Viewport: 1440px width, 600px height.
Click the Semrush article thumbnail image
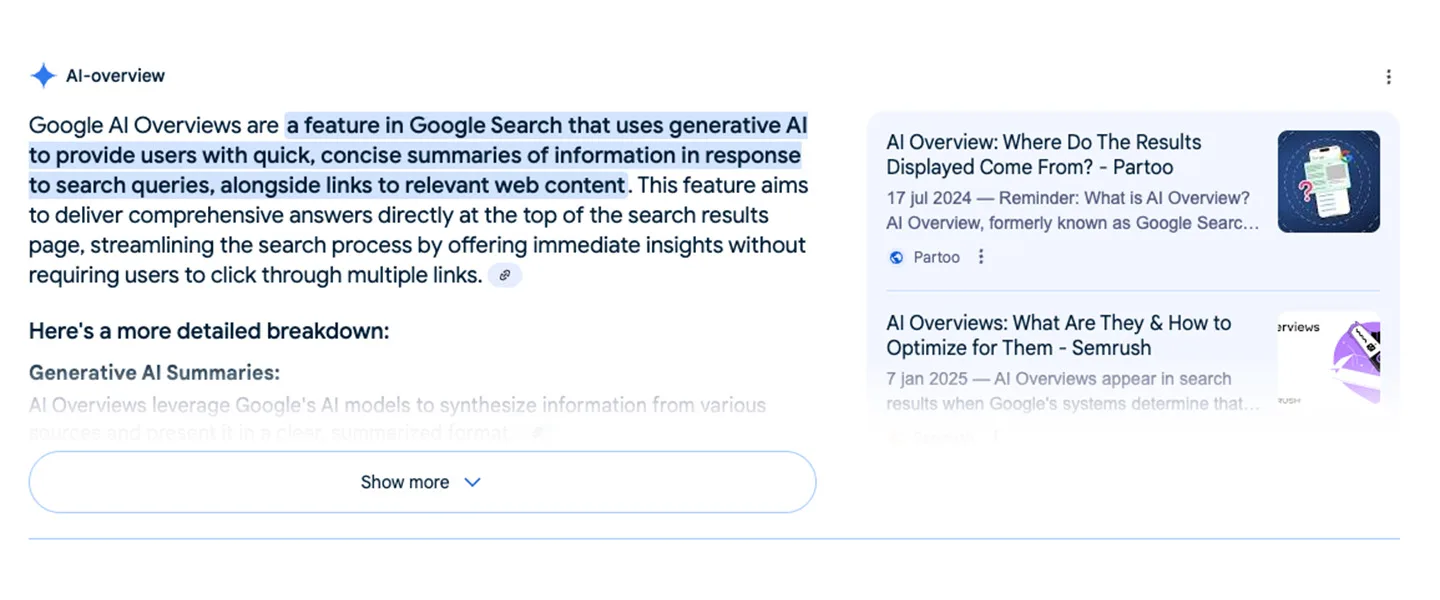coord(1328,358)
